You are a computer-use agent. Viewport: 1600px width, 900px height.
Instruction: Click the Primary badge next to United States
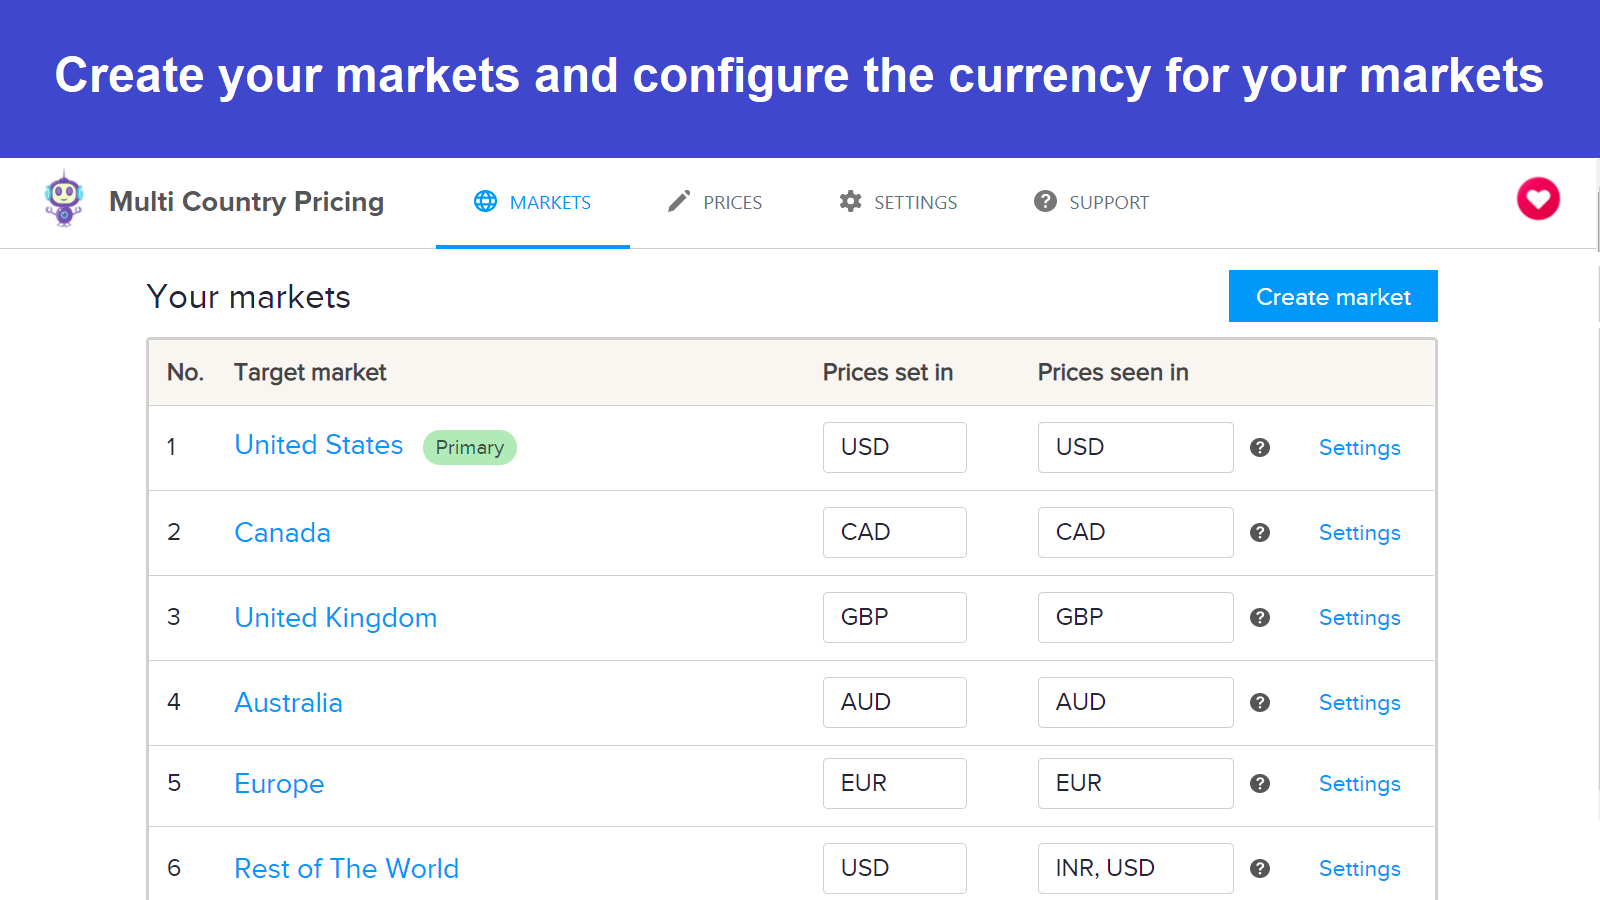pos(470,447)
